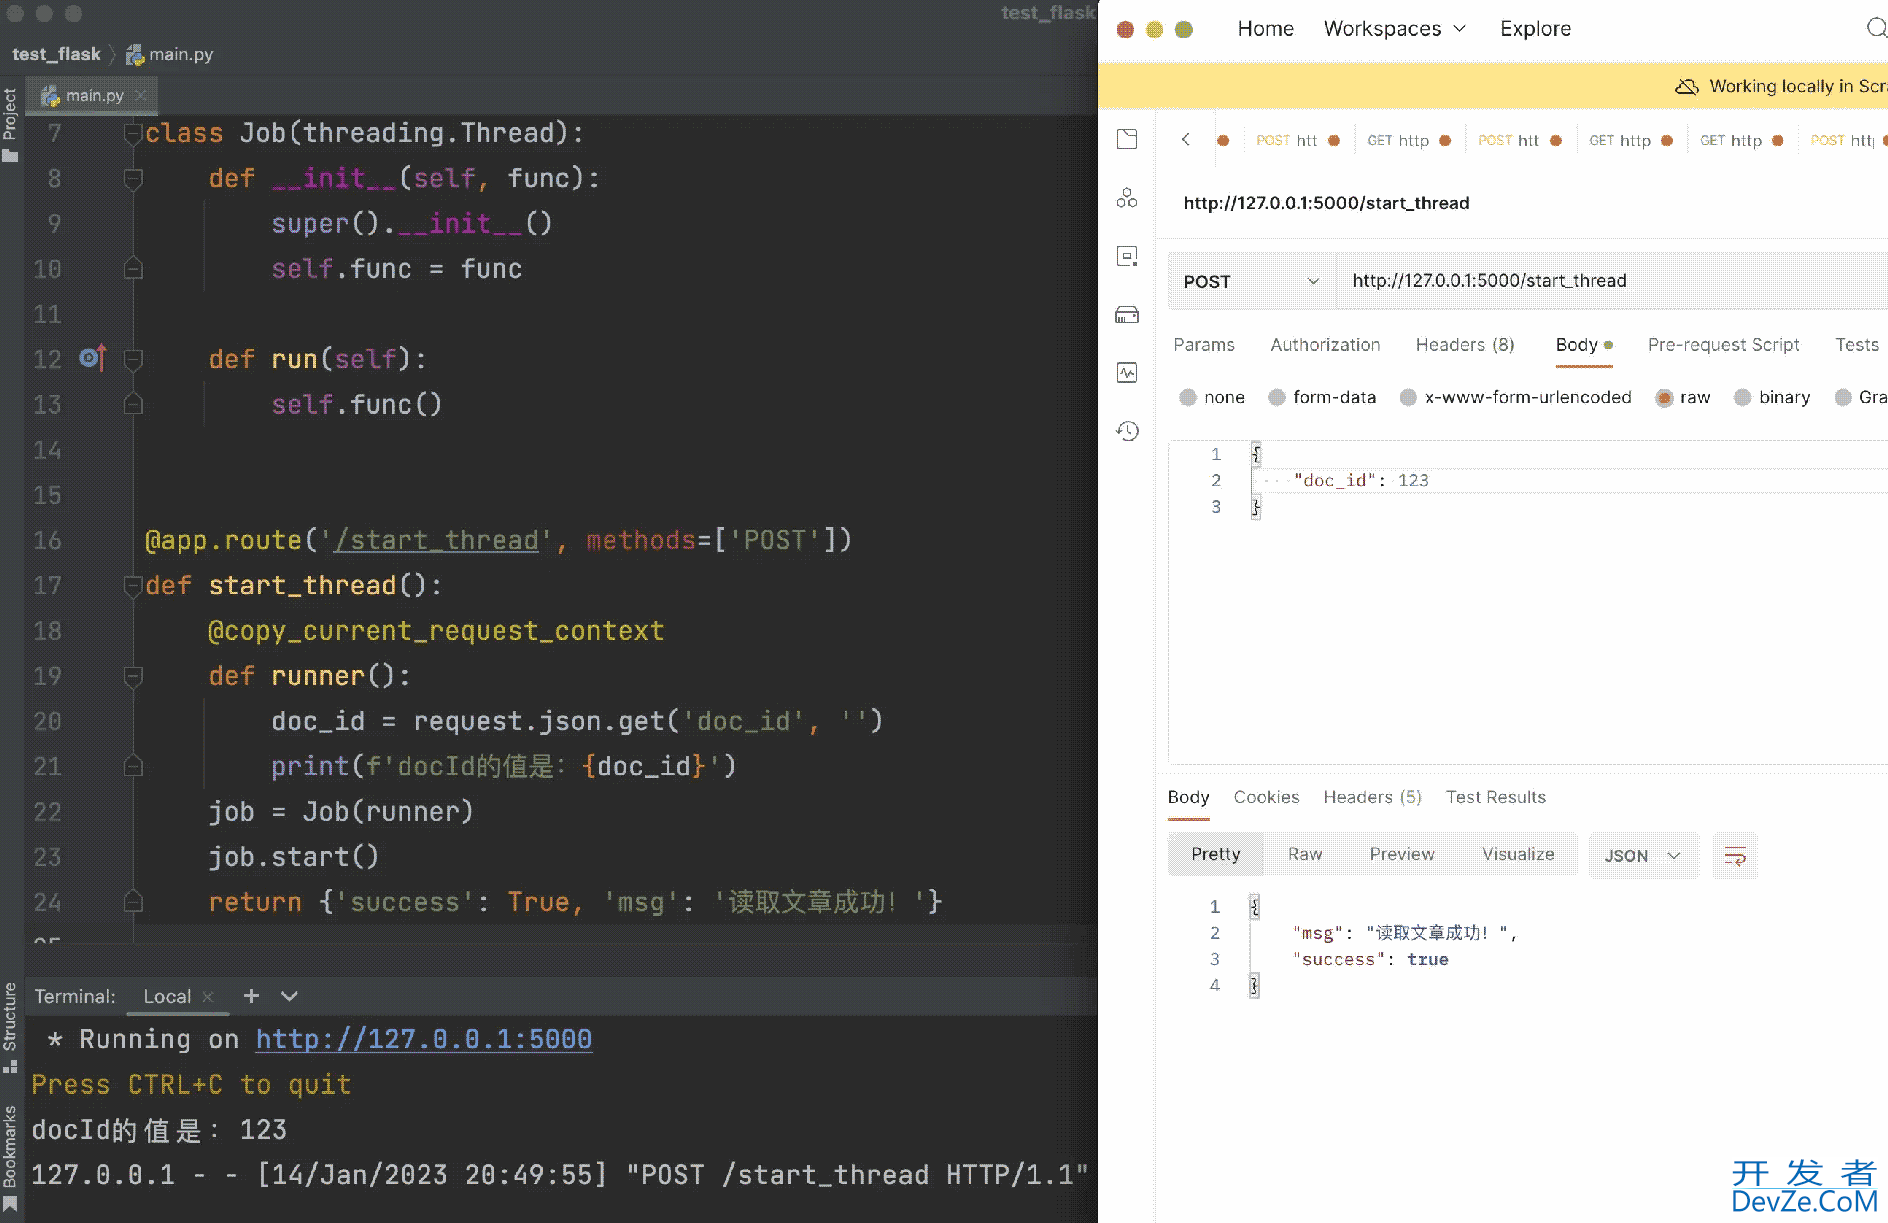Switch response view to Preview

point(1402,854)
